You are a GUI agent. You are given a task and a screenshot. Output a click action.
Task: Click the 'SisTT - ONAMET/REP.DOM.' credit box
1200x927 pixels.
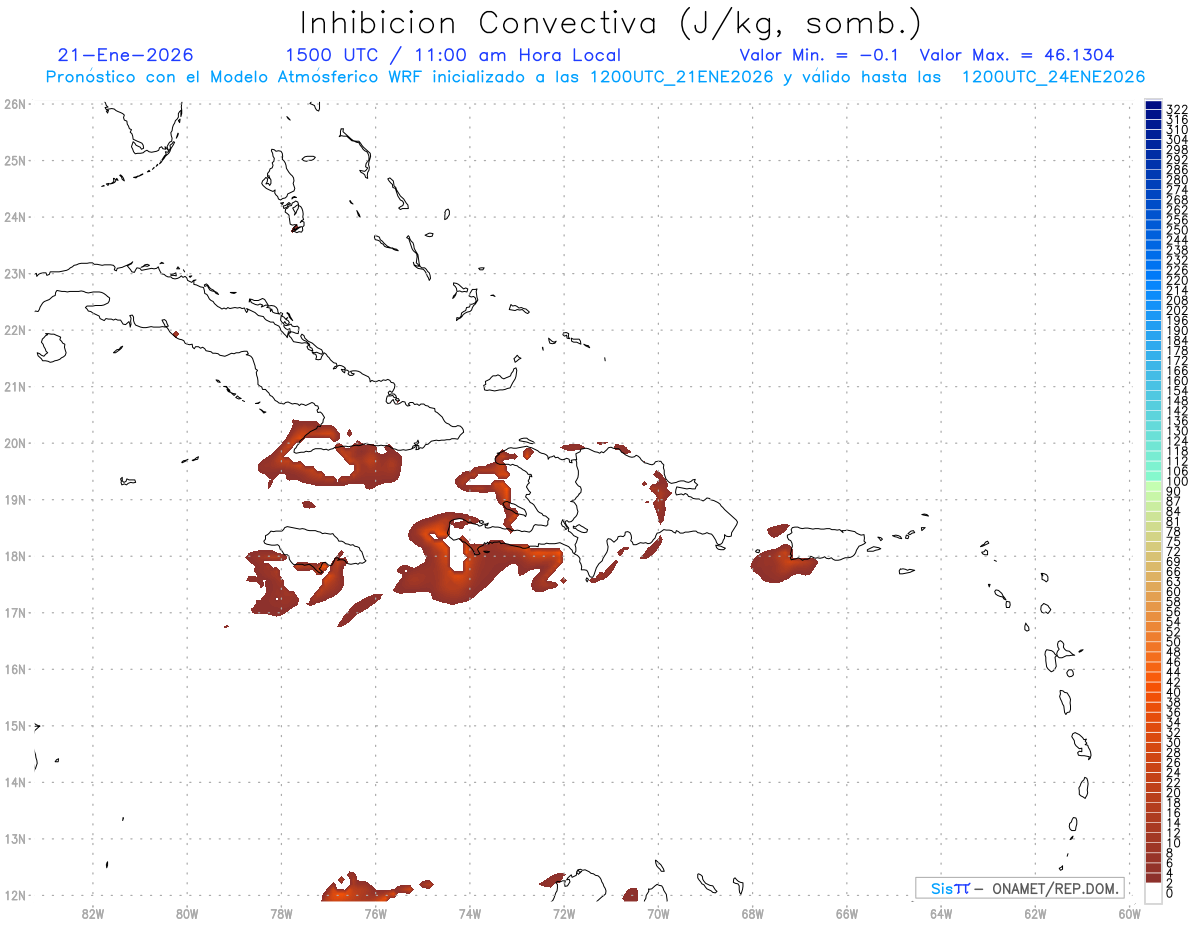[x=1020, y=888]
